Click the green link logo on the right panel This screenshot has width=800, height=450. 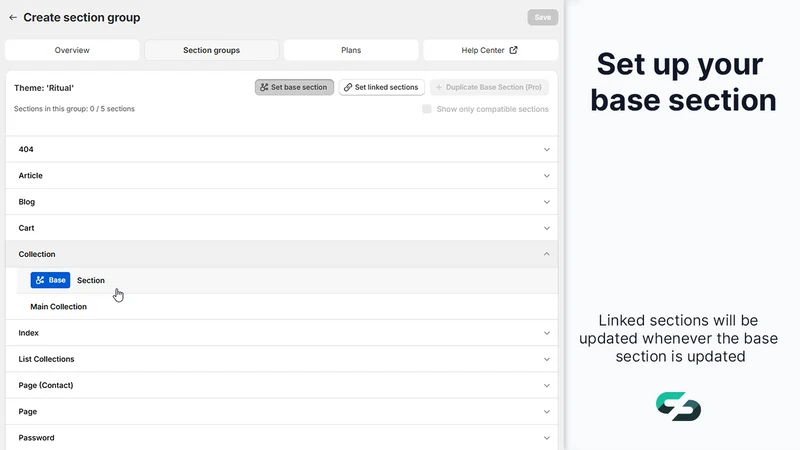(x=679, y=407)
